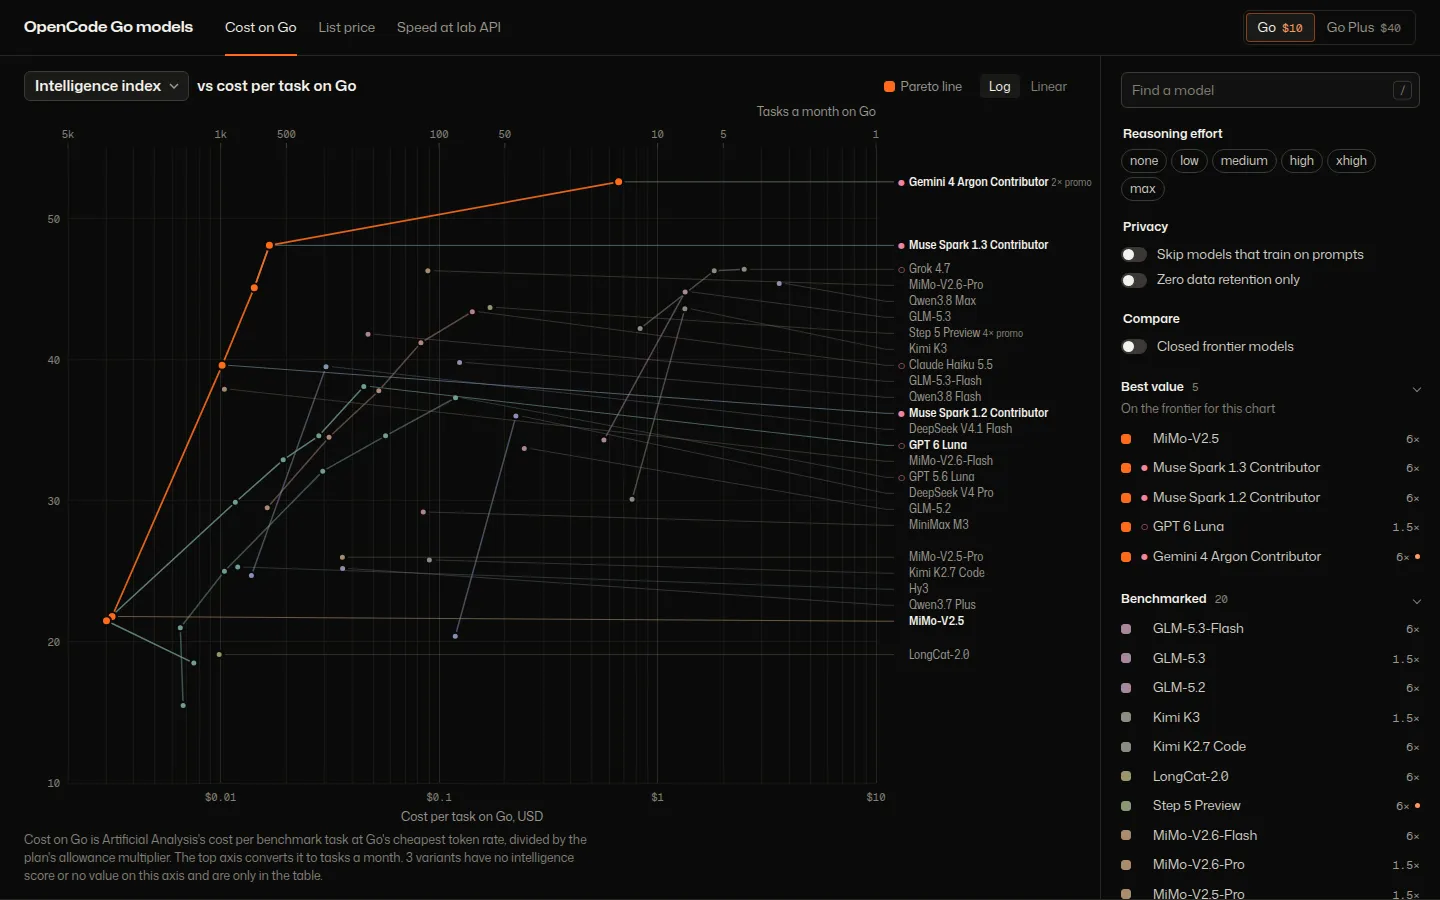Switch to the Cost on Go tab
The image size is (1440, 900).
260,27
